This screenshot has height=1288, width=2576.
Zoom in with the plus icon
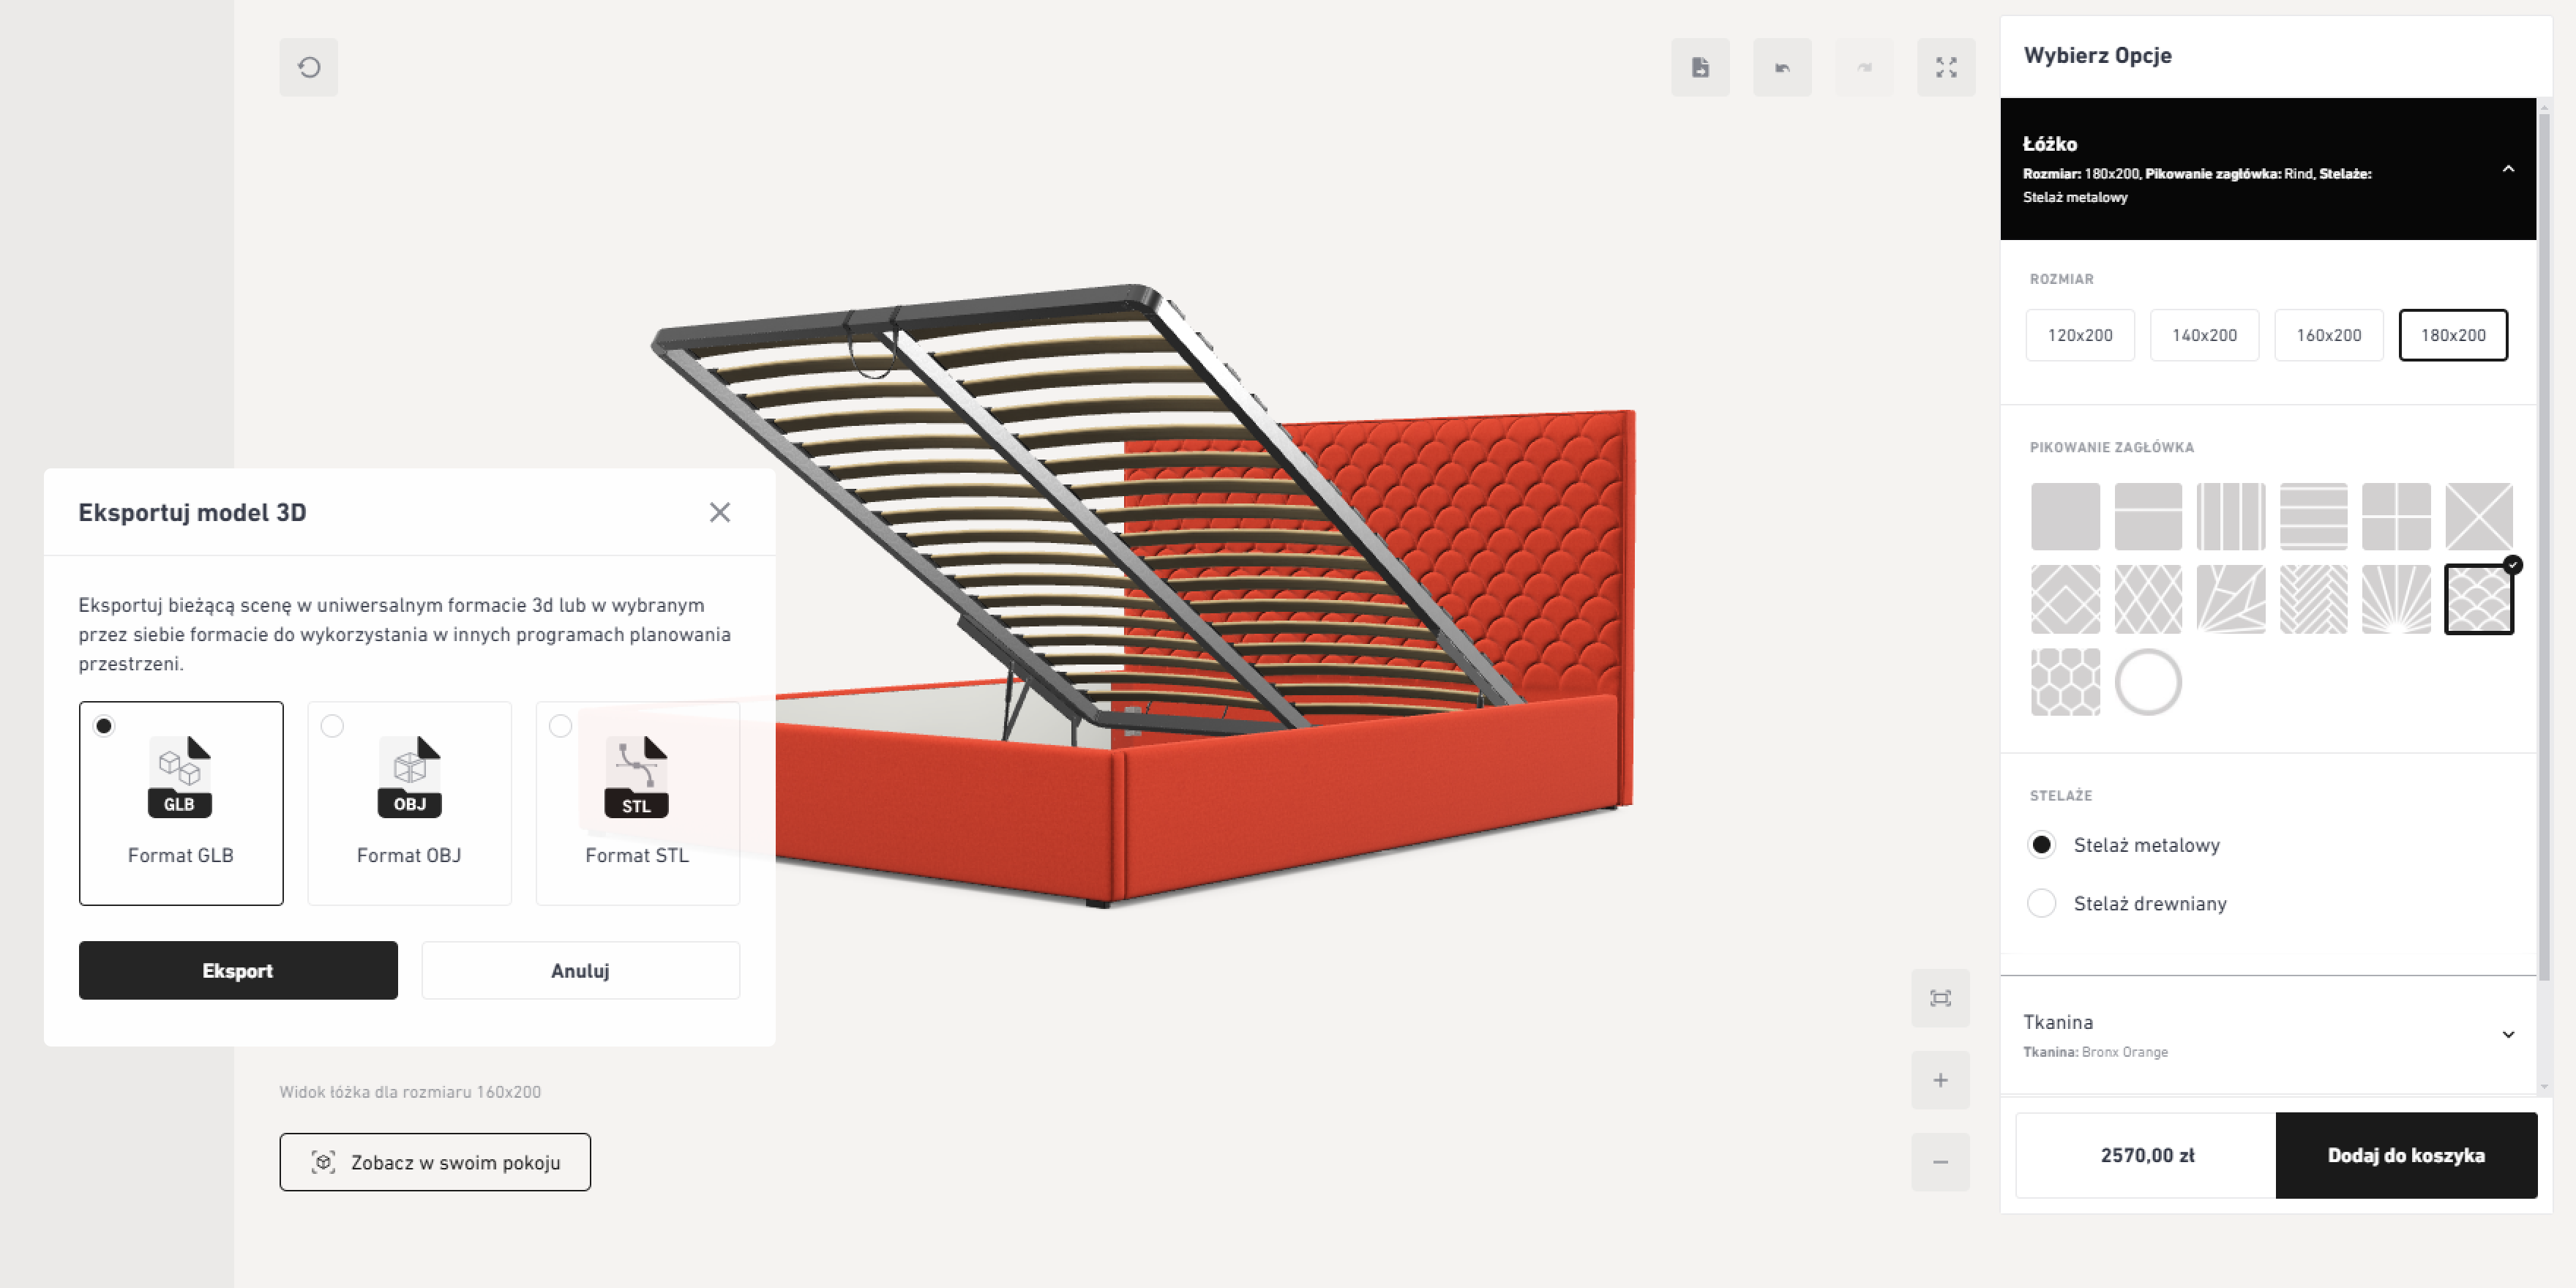(1940, 1080)
